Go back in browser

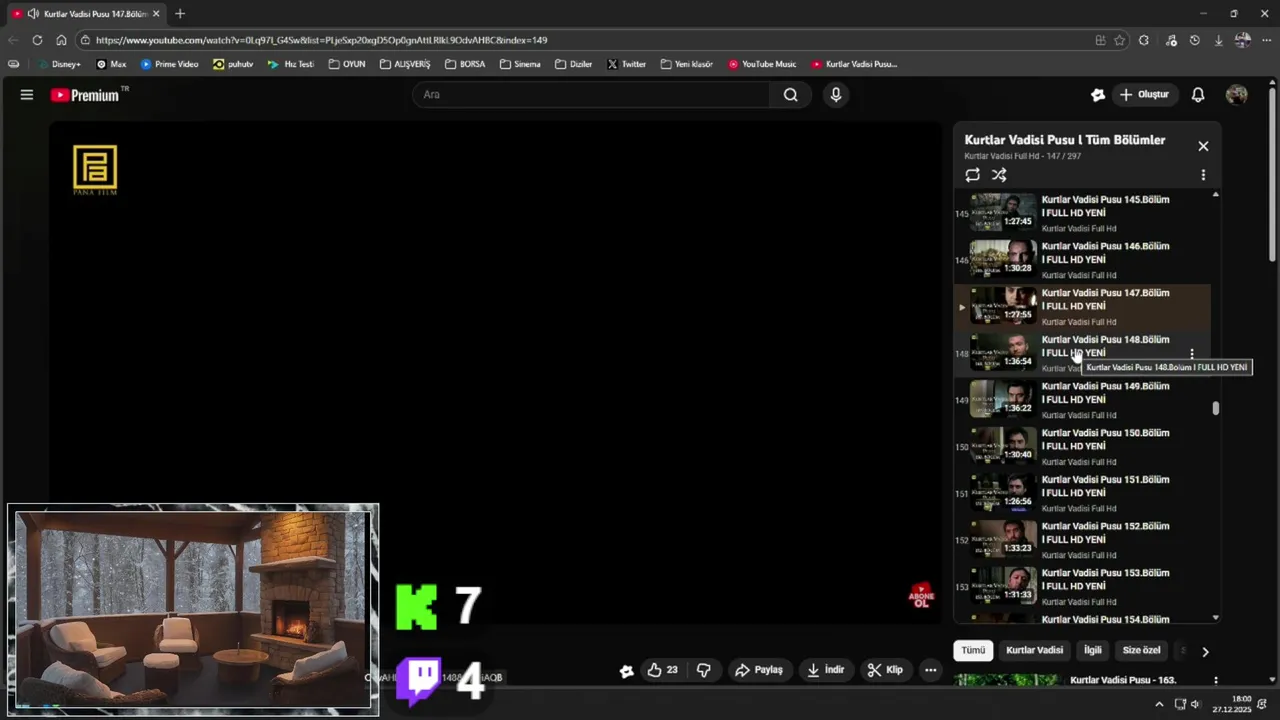(x=13, y=40)
